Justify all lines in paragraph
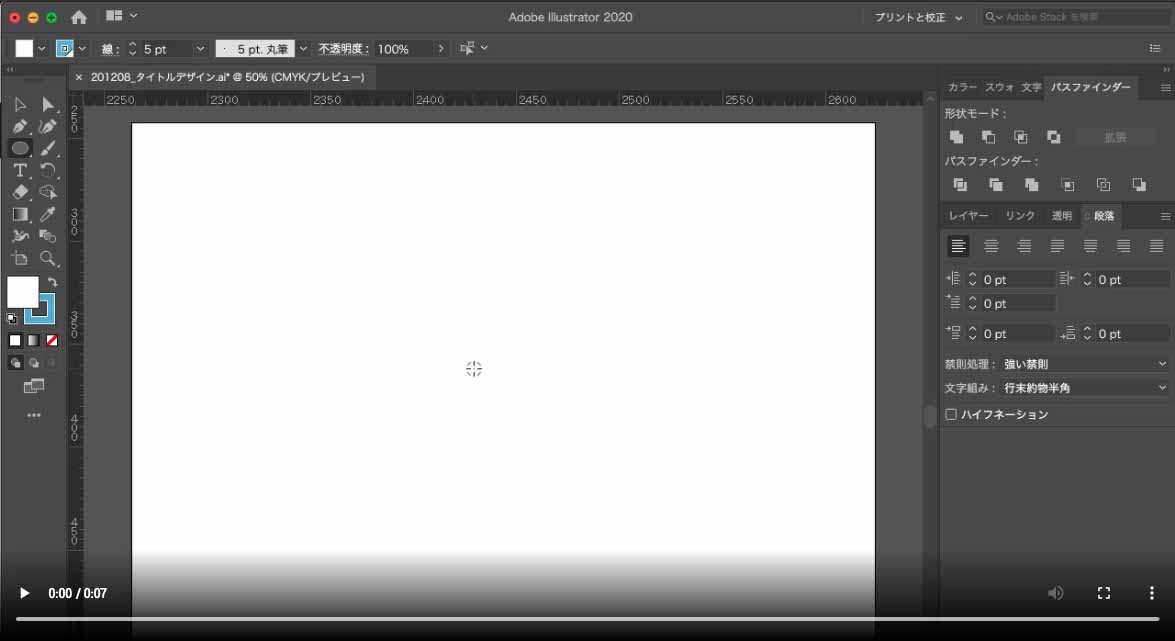1175x641 pixels. pos(1156,246)
